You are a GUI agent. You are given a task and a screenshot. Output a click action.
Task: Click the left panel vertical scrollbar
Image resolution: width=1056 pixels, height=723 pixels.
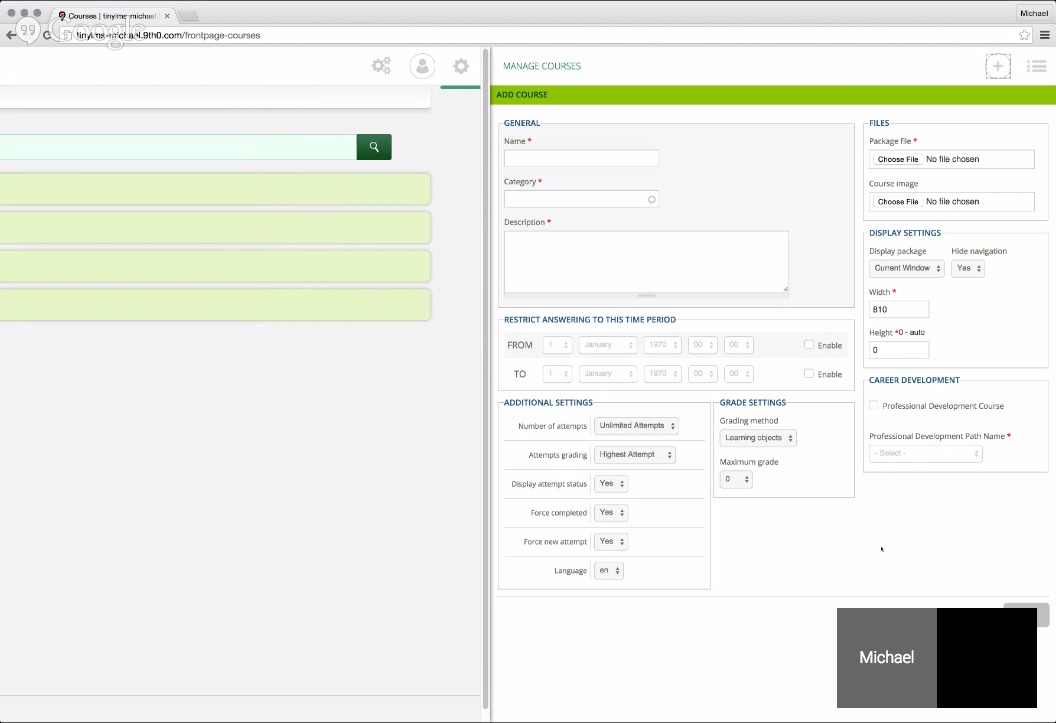click(x=485, y=379)
